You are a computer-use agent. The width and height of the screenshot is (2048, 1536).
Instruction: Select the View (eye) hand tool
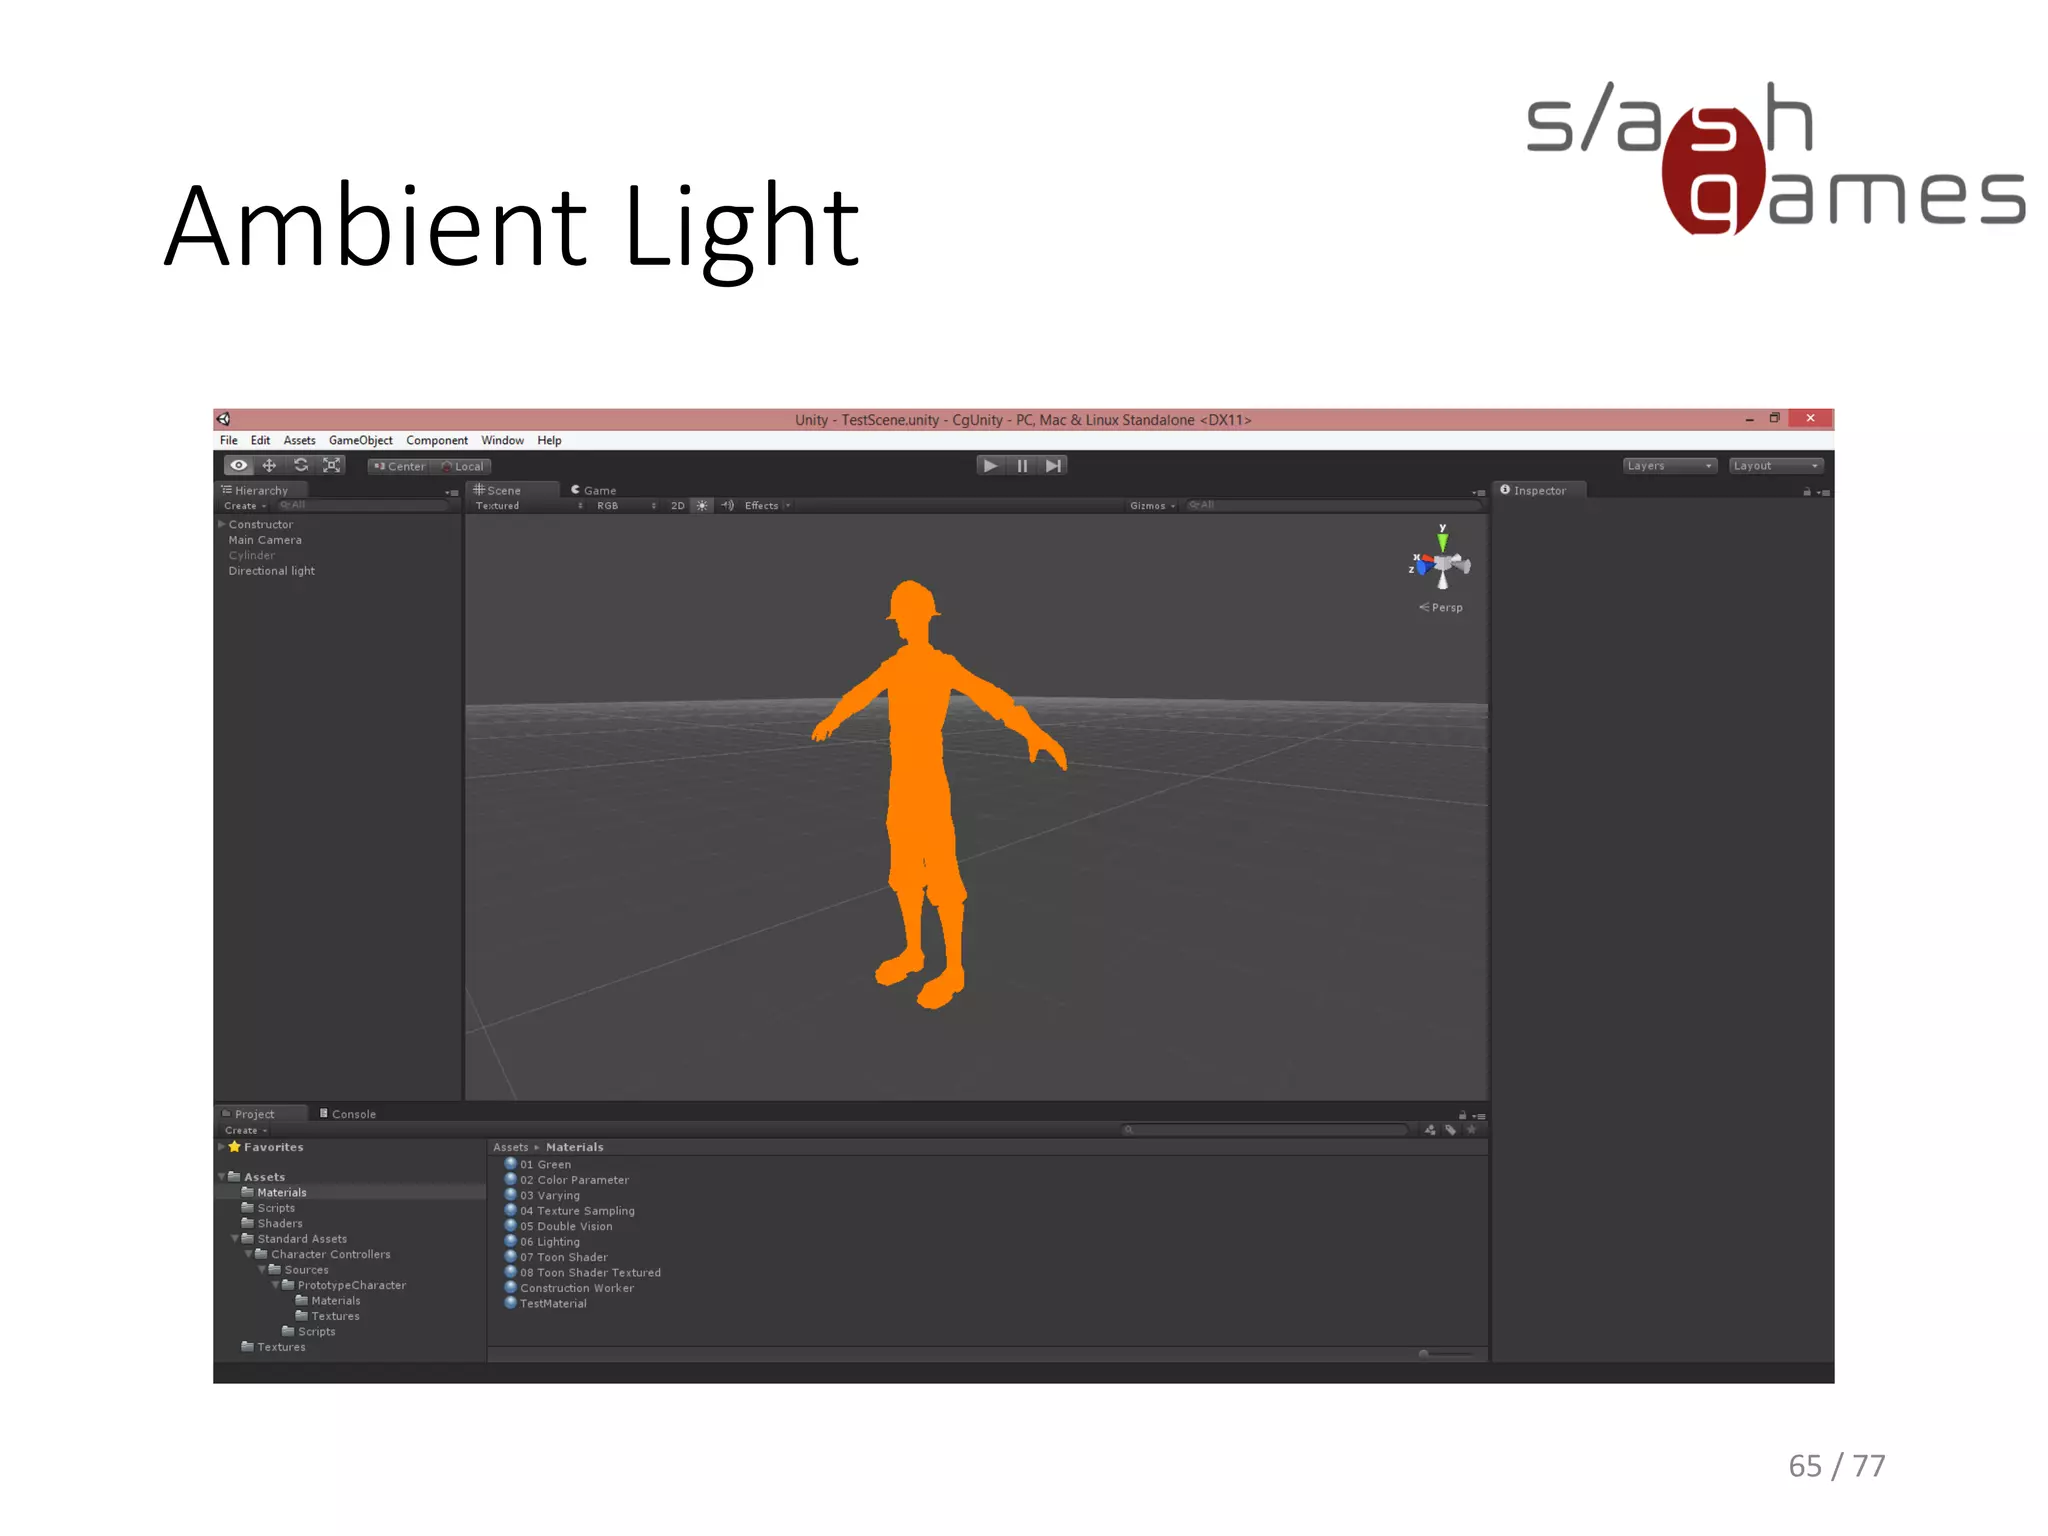[238, 465]
